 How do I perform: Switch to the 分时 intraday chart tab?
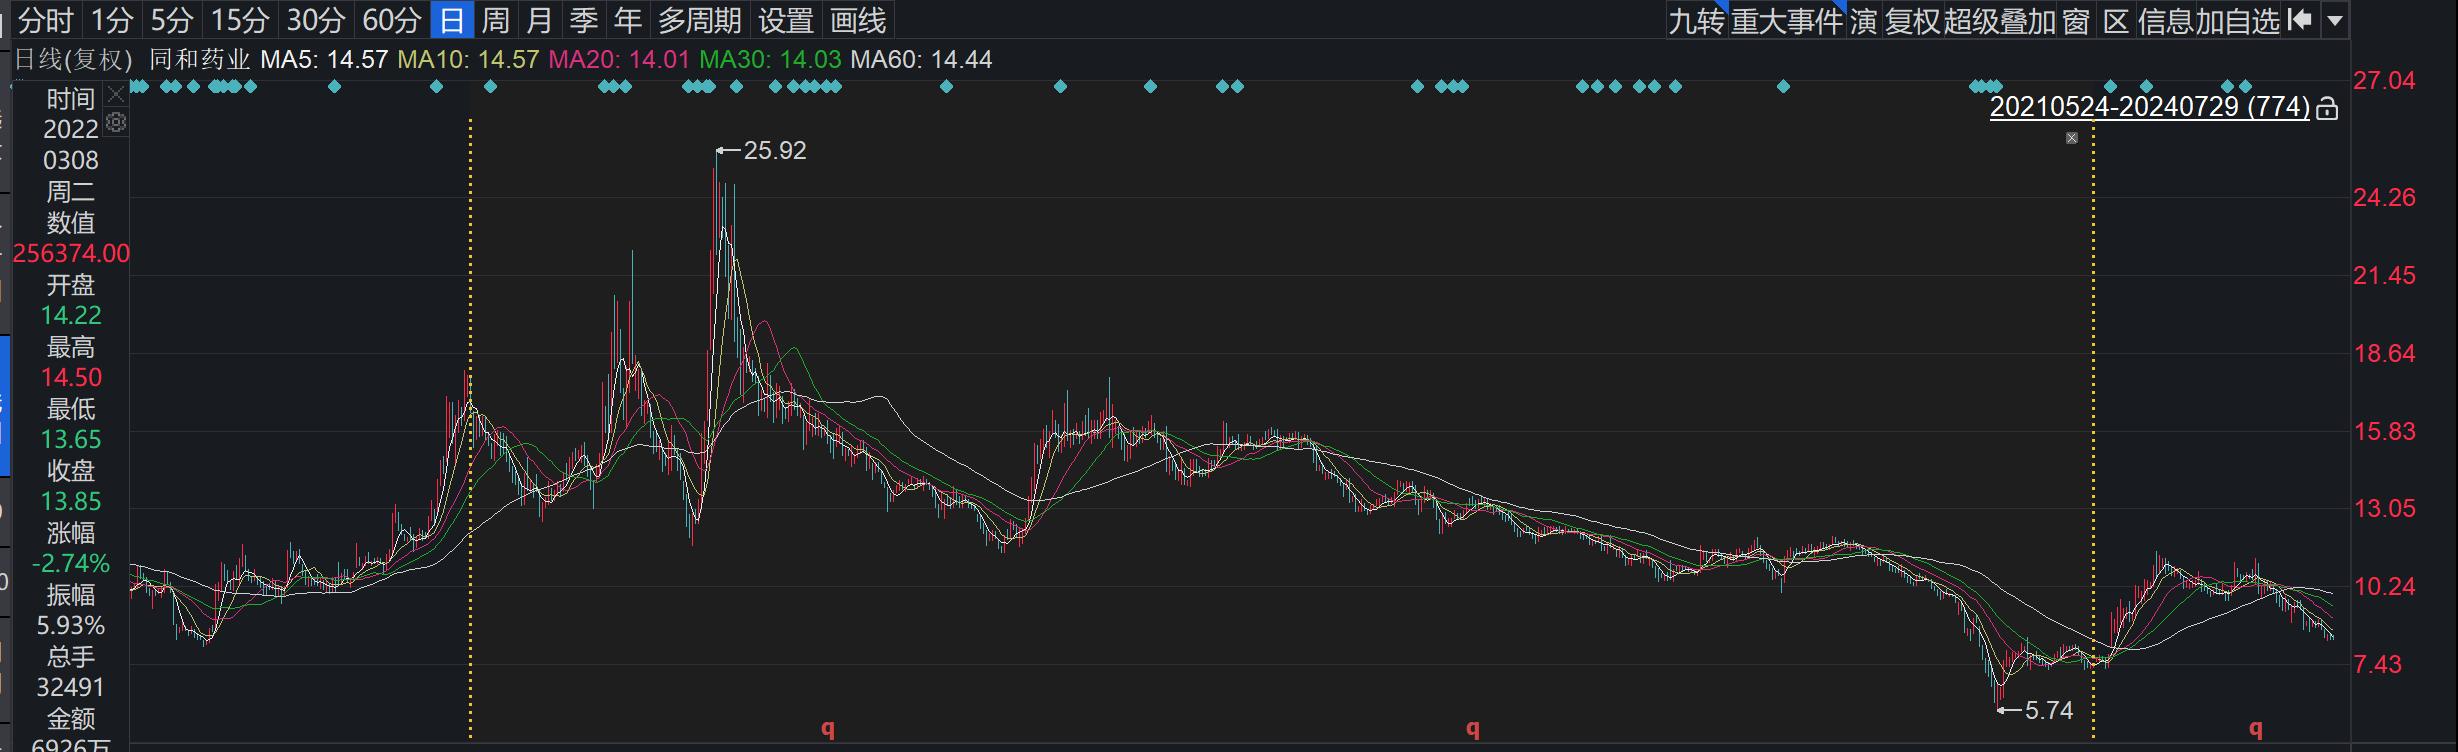pos(46,20)
